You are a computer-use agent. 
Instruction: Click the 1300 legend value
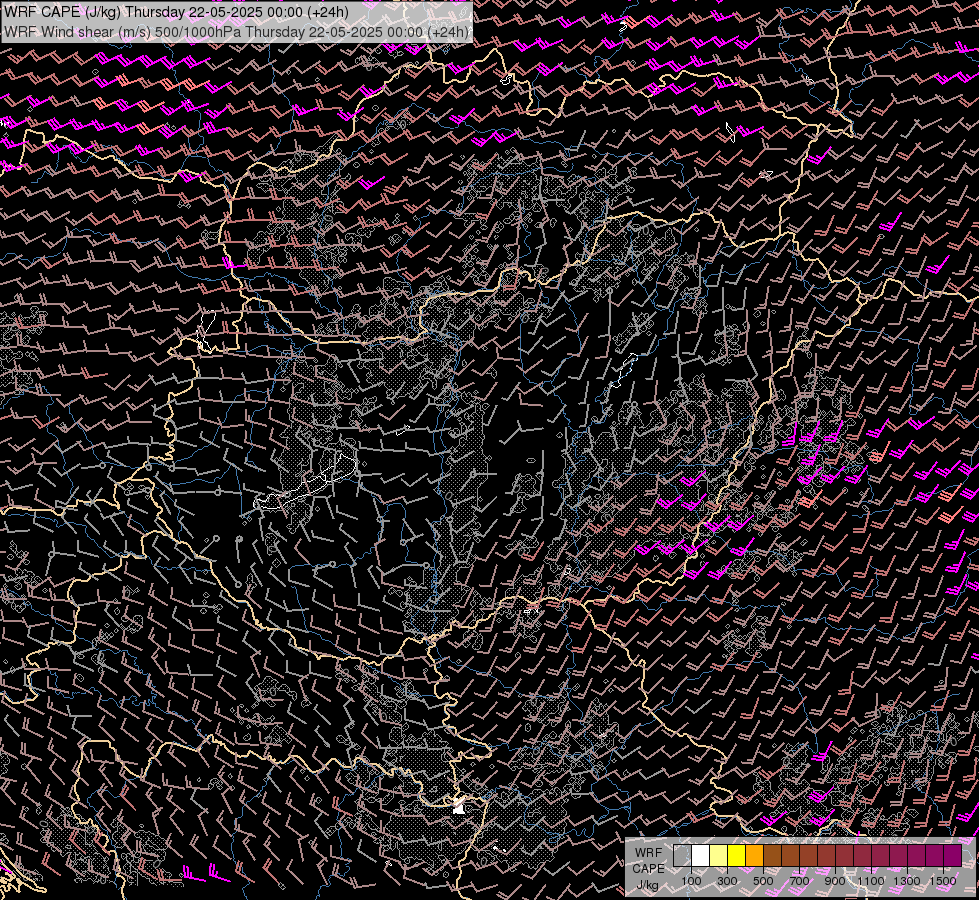(907, 881)
